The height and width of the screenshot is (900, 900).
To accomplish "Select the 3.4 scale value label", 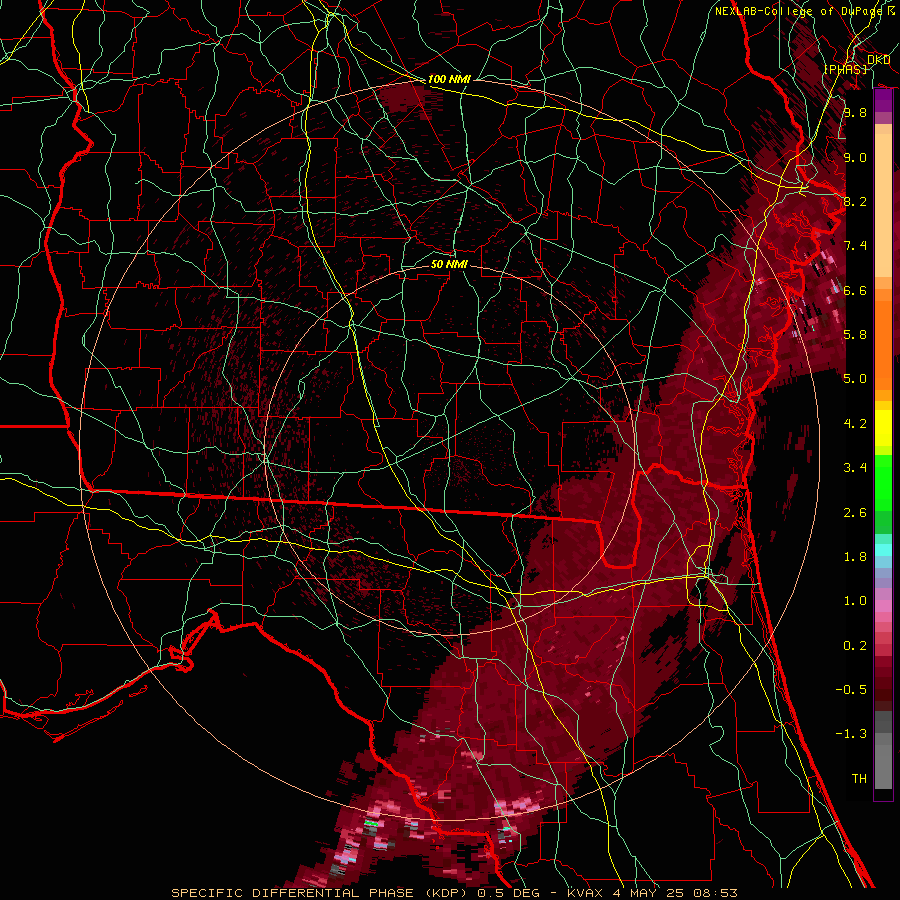I will tap(855, 468).
